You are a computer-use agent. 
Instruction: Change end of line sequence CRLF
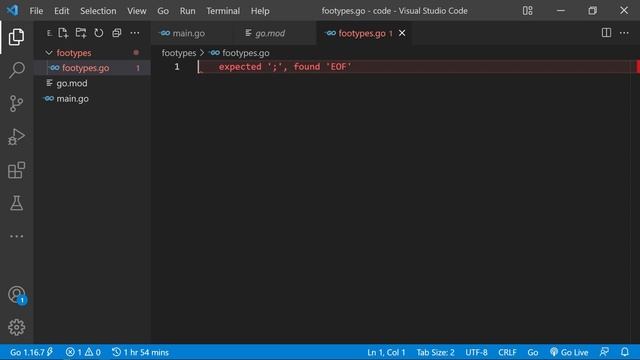pos(507,352)
